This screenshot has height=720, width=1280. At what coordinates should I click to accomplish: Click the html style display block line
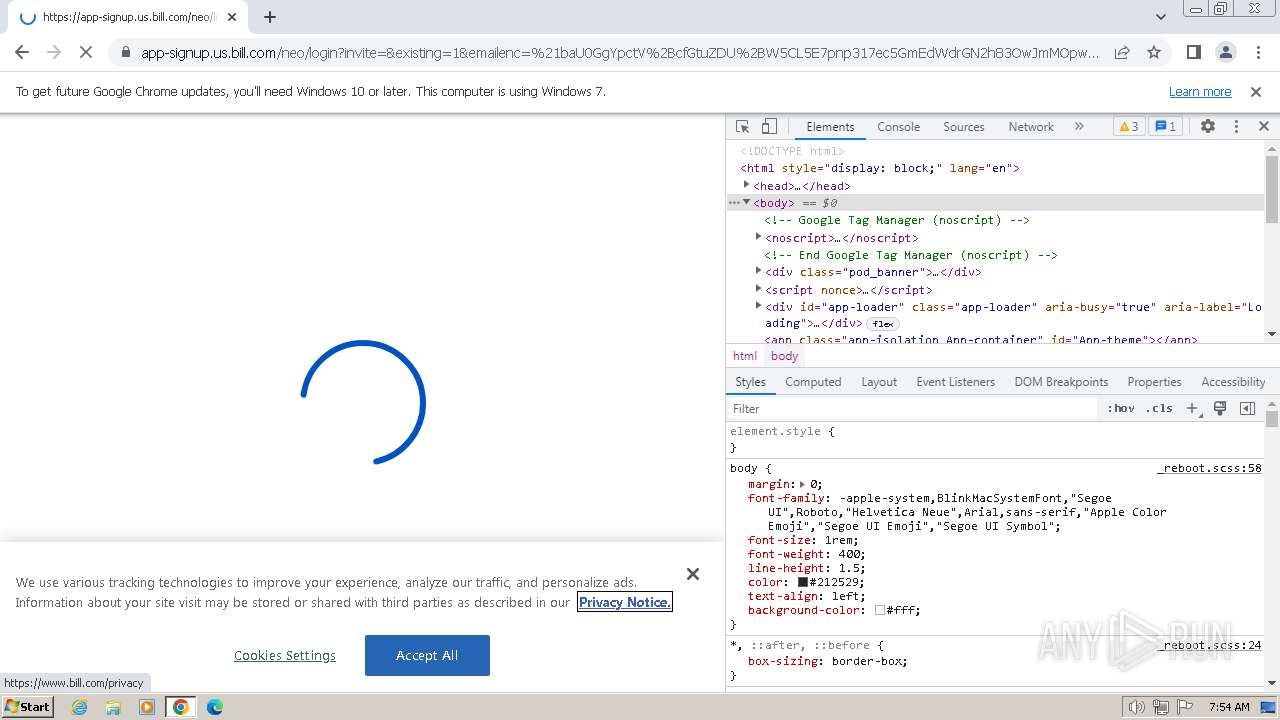pos(880,168)
